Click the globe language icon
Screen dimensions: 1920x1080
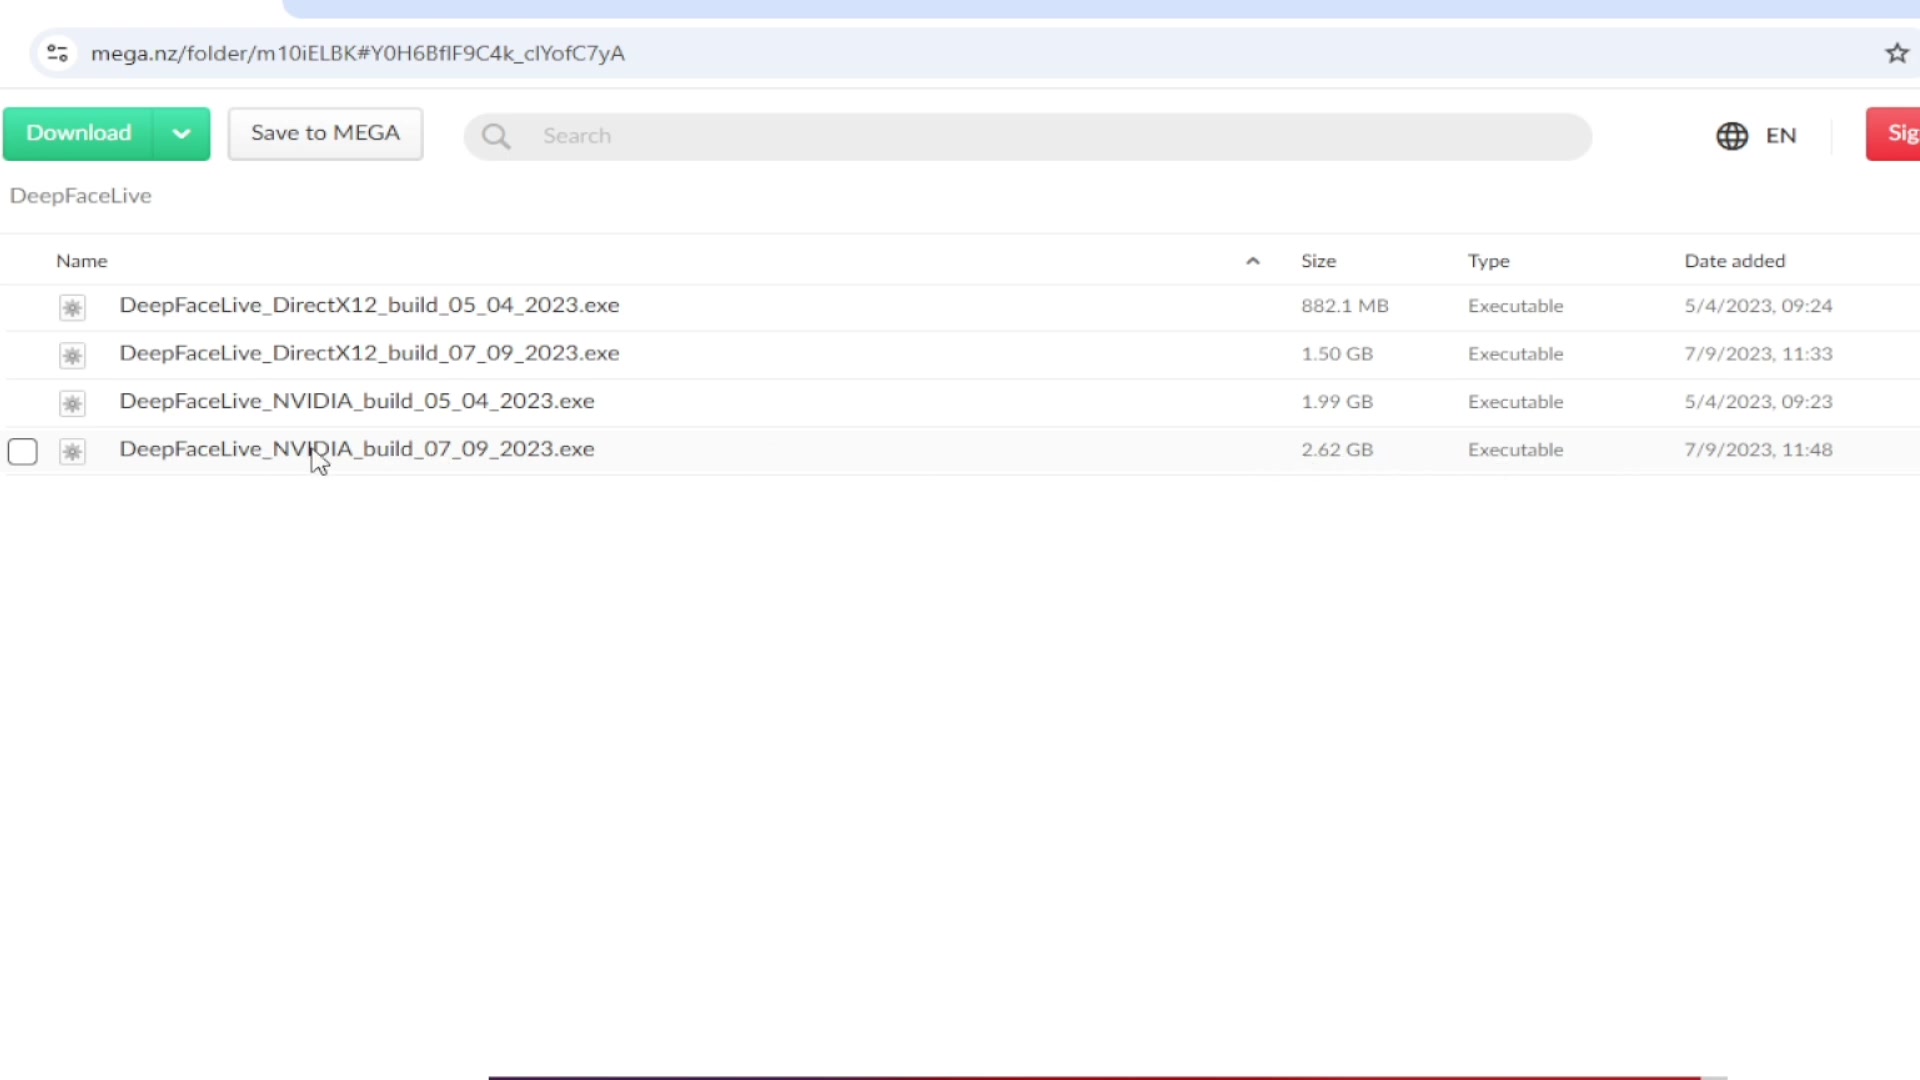point(1732,136)
